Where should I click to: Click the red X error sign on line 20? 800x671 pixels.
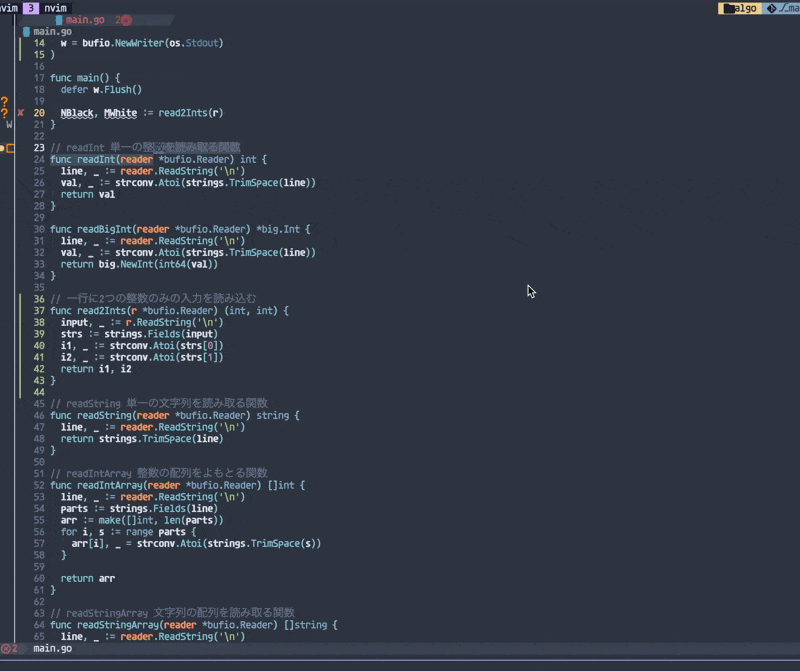pos(20,113)
